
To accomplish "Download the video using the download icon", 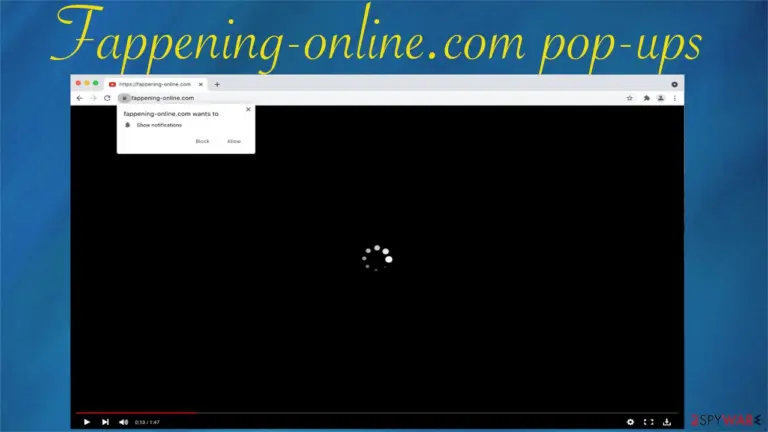I will (x=667, y=422).
